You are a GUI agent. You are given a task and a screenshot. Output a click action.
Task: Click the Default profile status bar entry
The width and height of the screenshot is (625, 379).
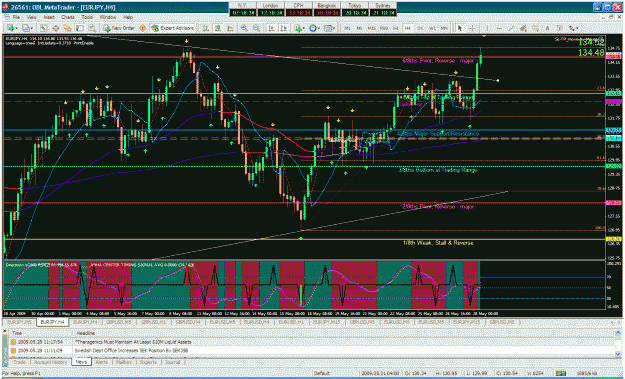click(321, 373)
